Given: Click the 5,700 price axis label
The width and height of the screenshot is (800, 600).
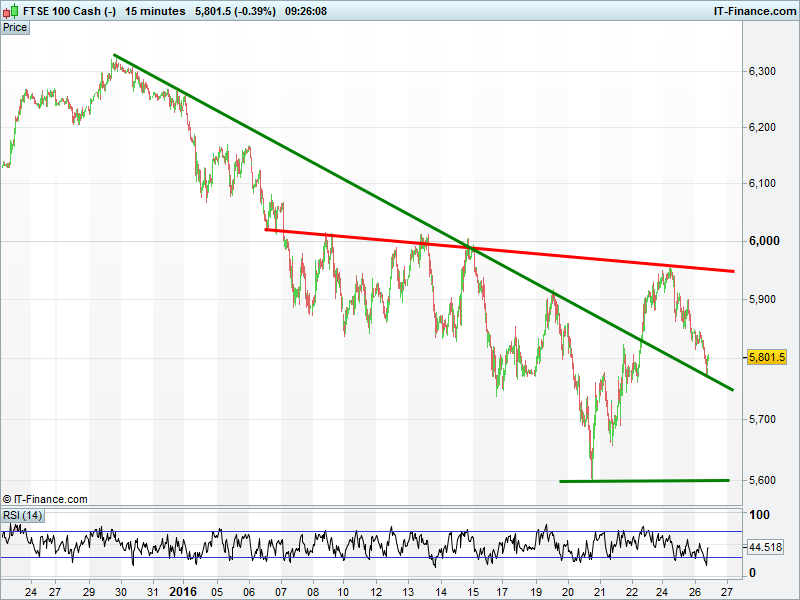Looking at the screenshot, I should tap(762, 419).
